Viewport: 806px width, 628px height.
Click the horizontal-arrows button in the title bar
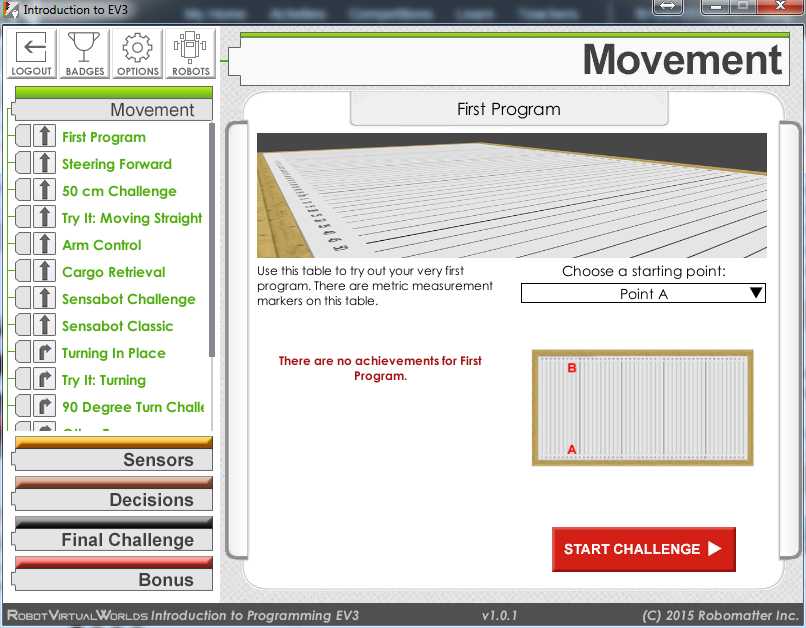click(667, 6)
